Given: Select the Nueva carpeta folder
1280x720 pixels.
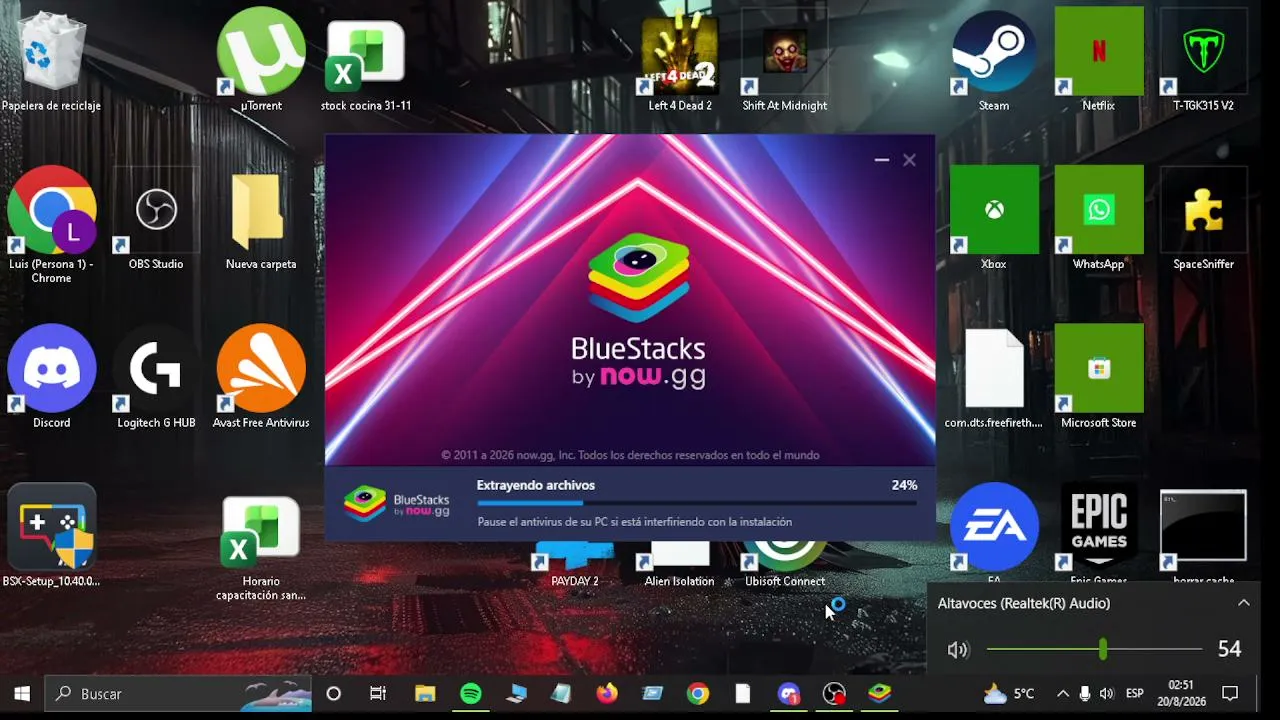Looking at the screenshot, I should coord(261,220).
